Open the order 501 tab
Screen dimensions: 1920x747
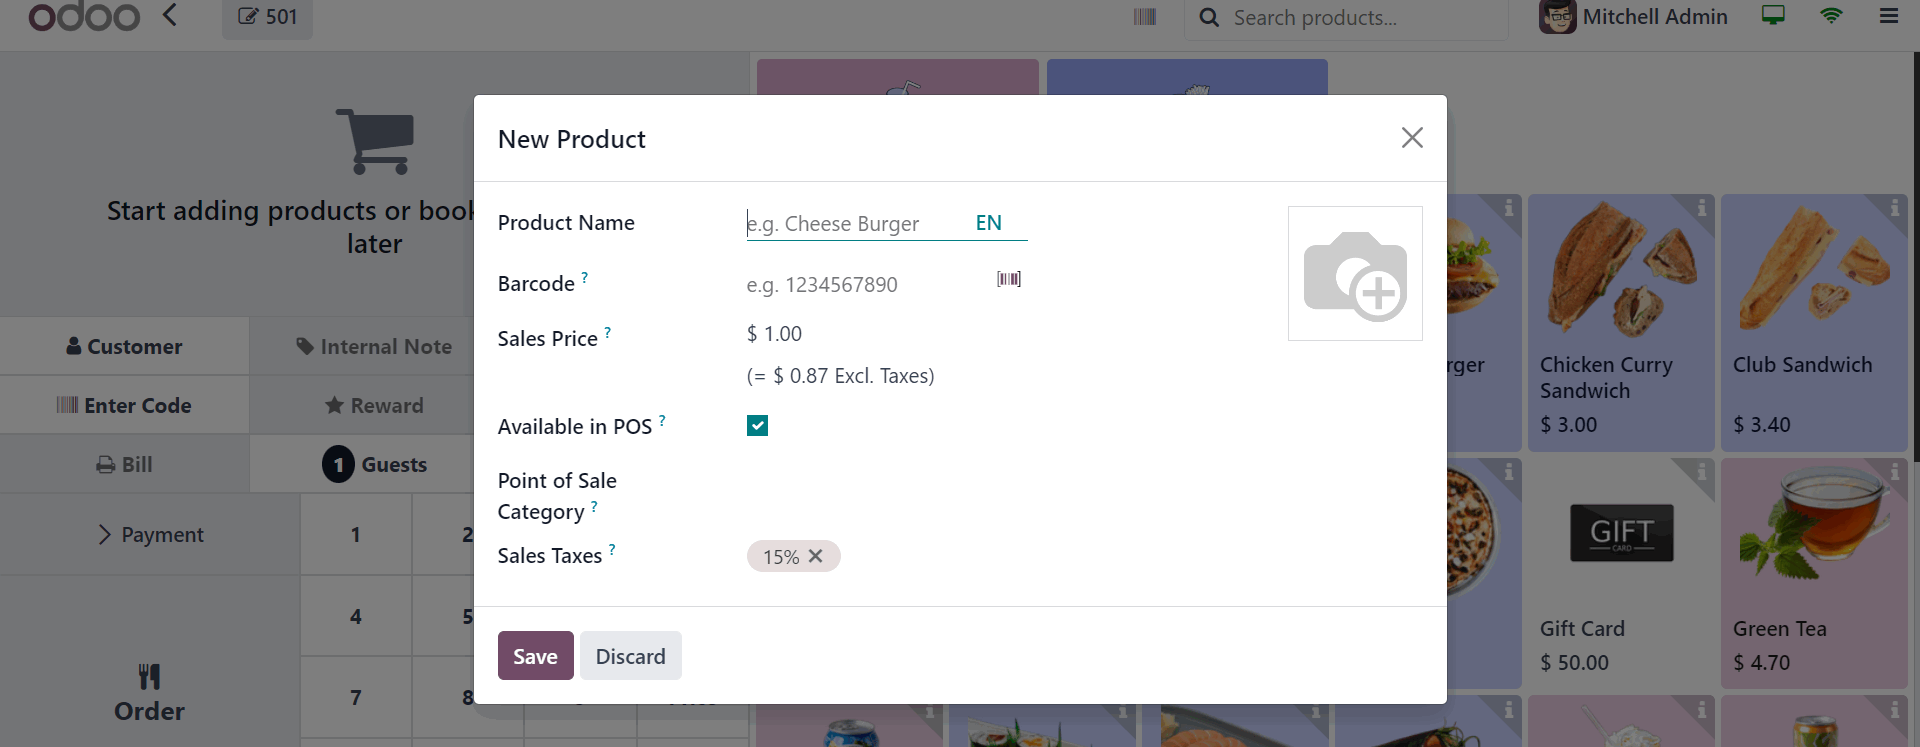(267, 17)
